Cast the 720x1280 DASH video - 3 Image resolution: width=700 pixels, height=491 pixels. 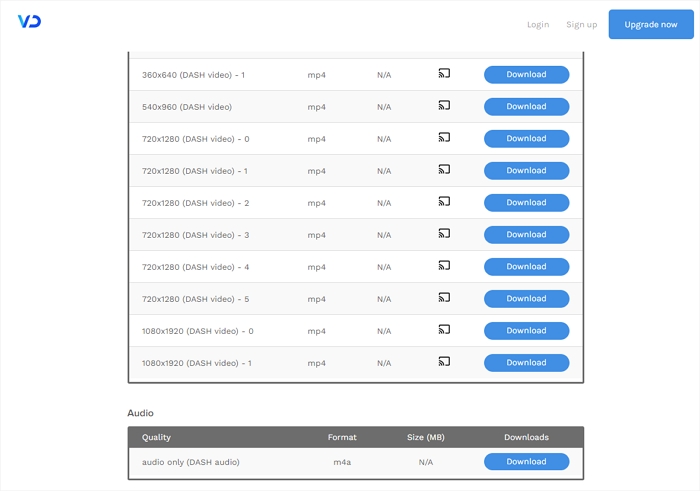point(444,233)
